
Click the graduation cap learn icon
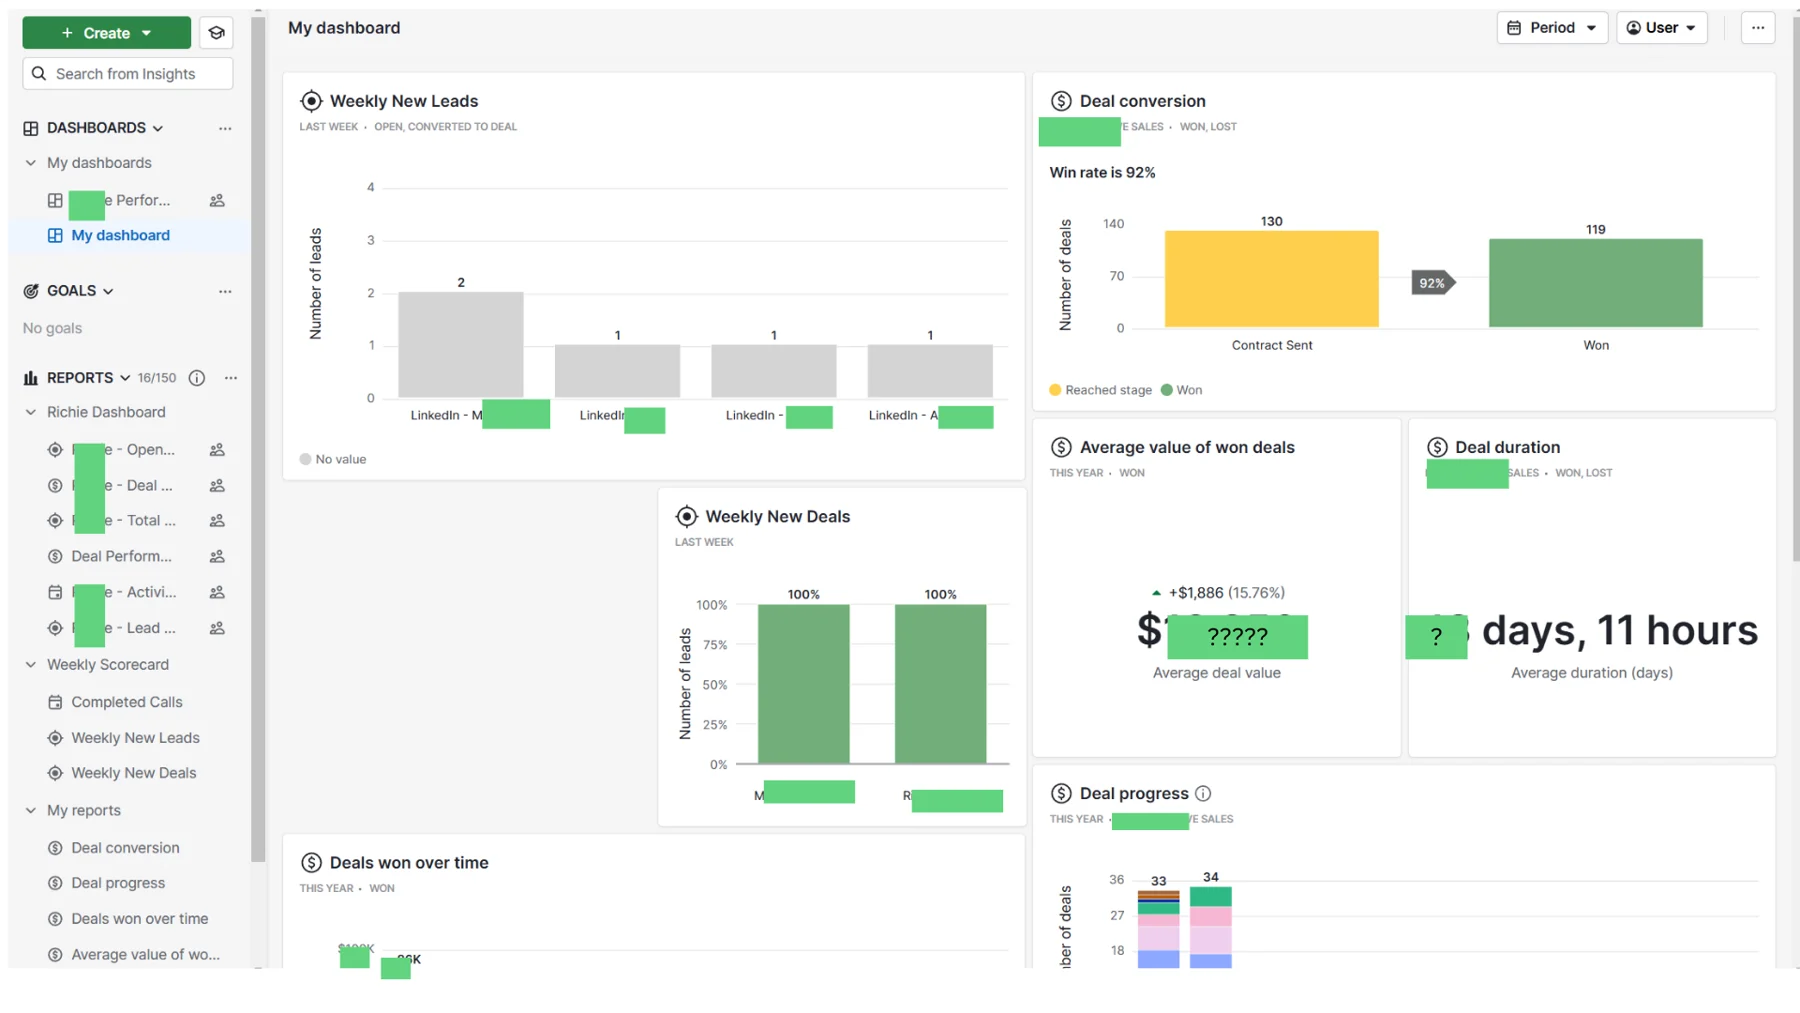(216, 33)
